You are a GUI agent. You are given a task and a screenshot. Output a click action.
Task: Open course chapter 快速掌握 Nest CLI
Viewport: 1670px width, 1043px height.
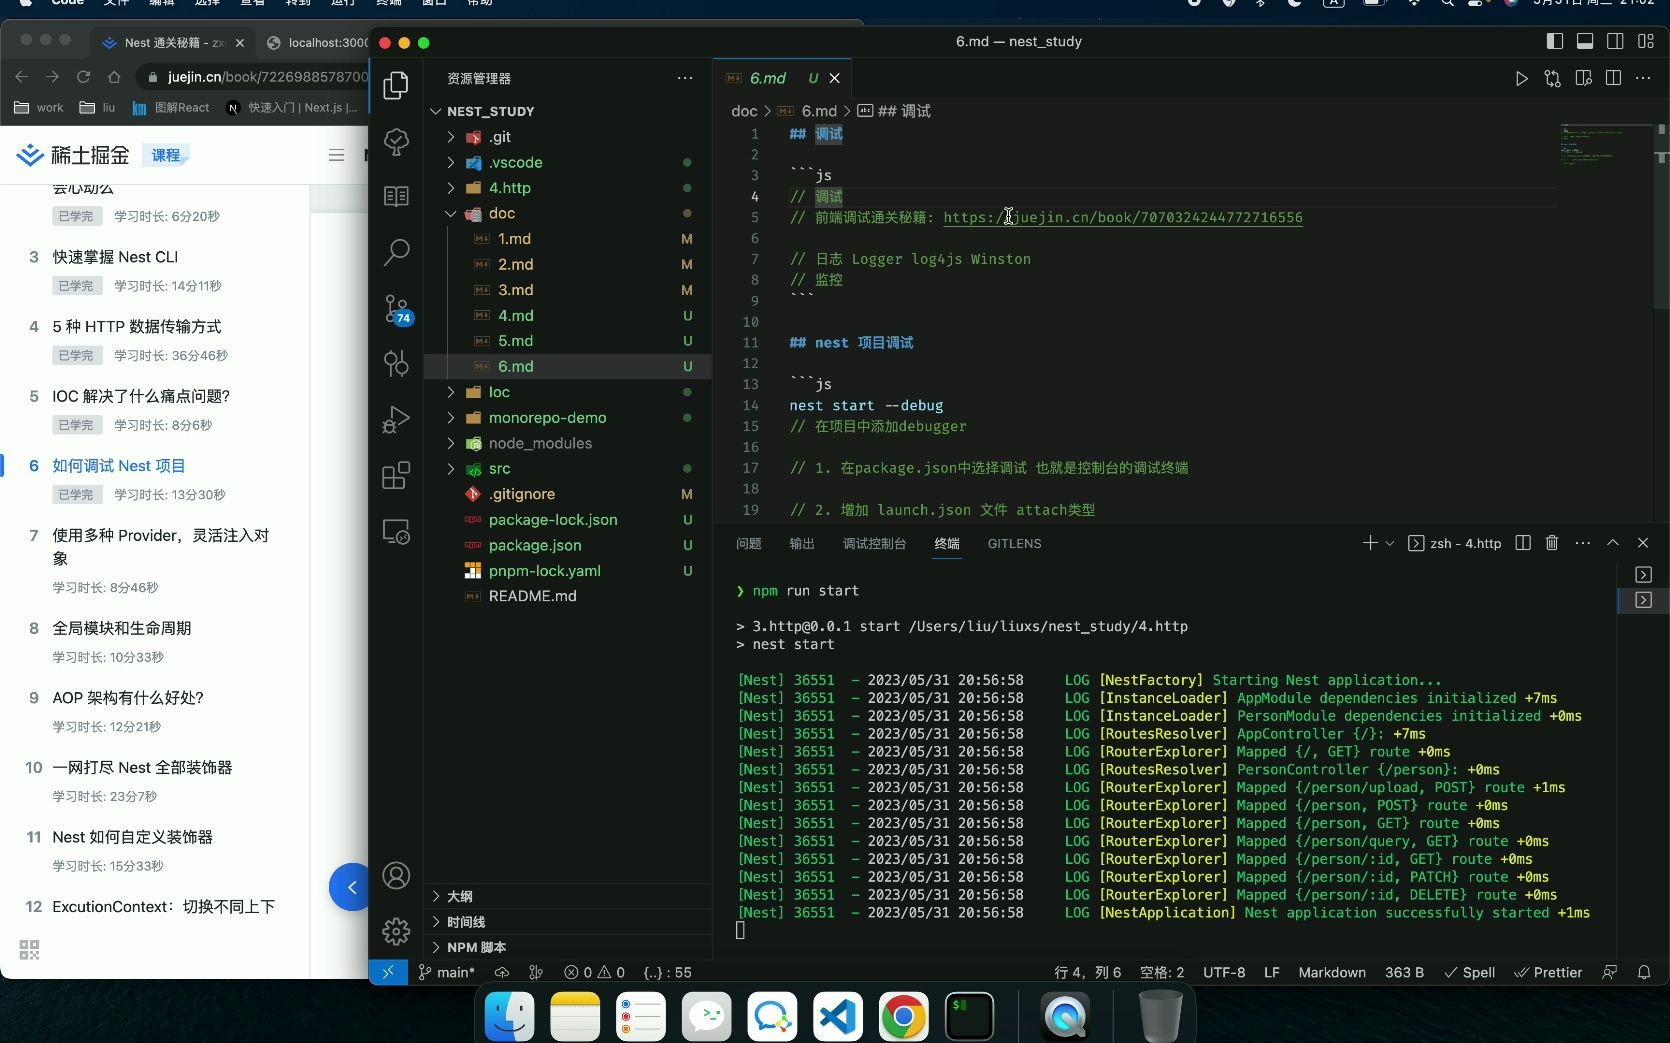(115, 257)
